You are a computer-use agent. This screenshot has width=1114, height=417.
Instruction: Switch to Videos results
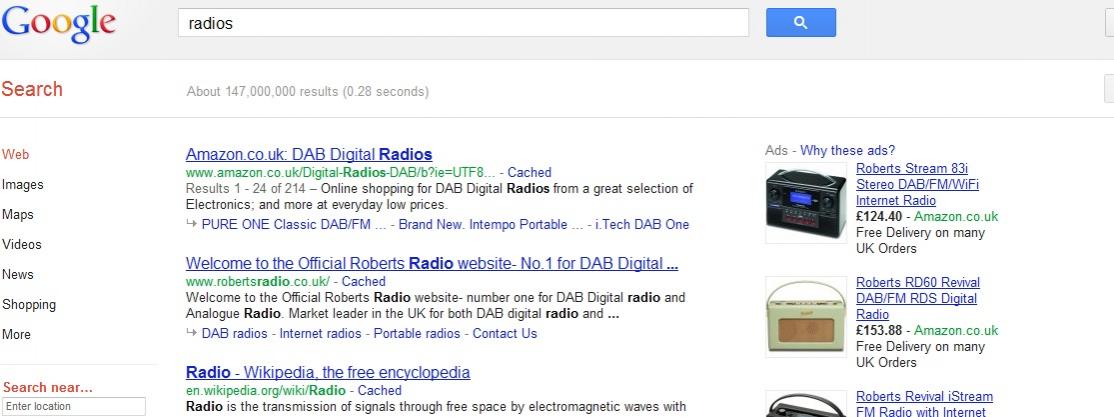[x=22, y=244]
